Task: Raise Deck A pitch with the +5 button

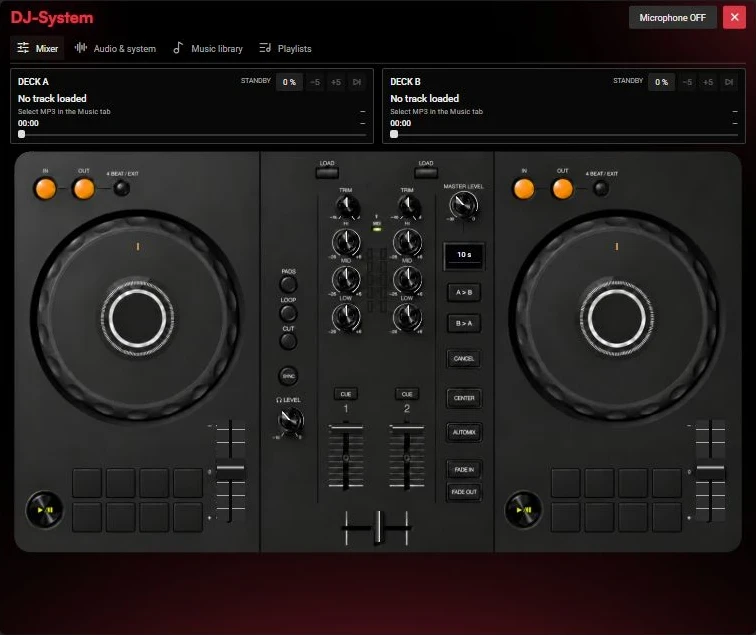Action: 336,82
